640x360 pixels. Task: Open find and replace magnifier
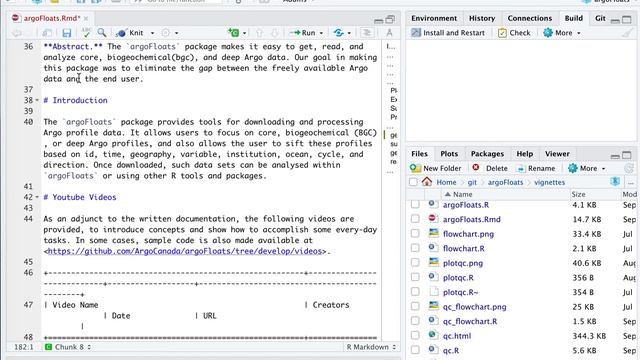tap(102, 33)
